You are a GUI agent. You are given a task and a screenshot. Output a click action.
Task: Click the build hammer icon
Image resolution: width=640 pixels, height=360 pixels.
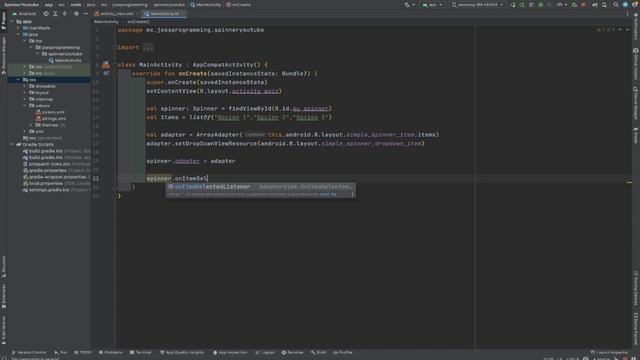(x=407, y=4)
